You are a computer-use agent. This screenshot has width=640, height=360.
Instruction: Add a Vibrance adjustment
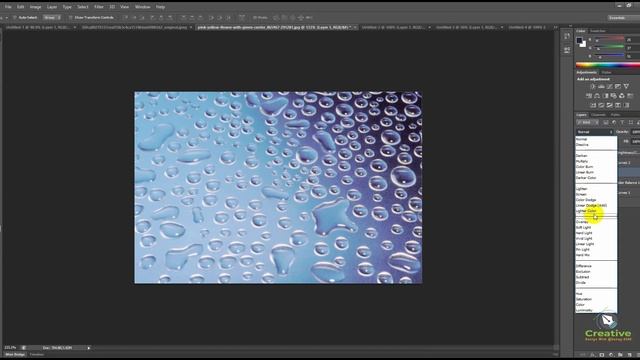pos(626,87)
